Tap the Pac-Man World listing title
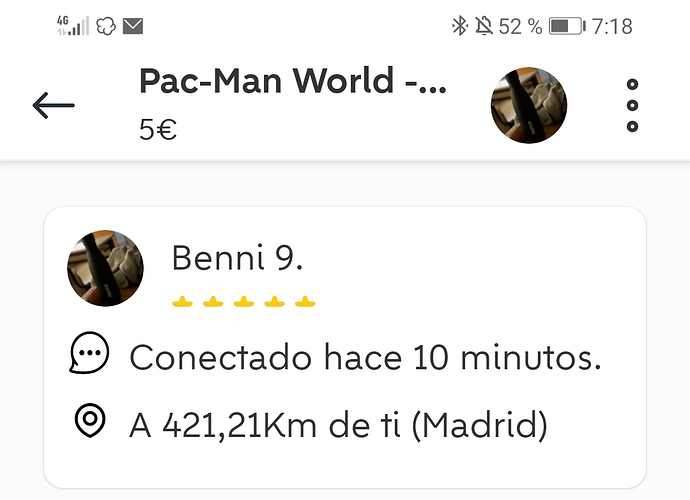Image resolution: width=690 pixels, height=500 pixels. pos(293,82)
